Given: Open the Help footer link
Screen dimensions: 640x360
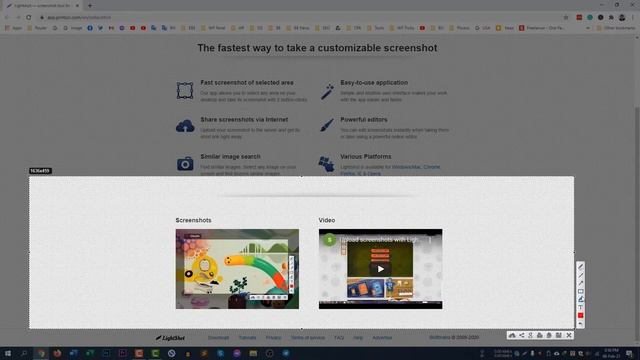Looking at the screenshot, I should tap(358, 338).
